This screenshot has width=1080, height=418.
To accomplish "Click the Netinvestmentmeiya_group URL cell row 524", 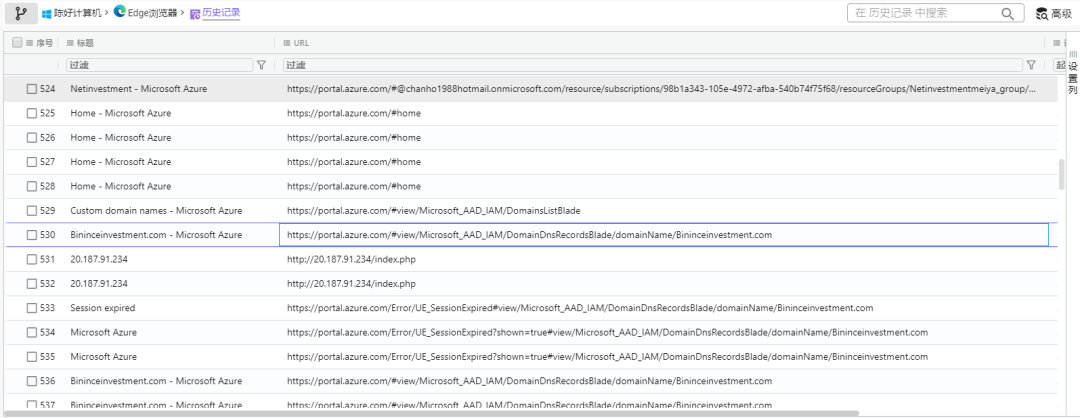I will click(x=661, y=89).
